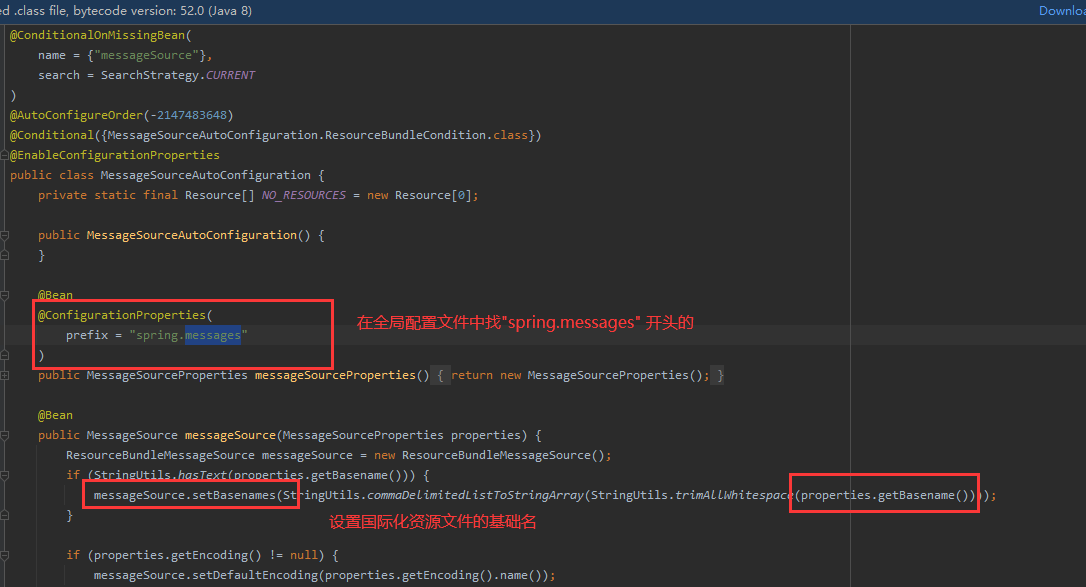Click ResourceBundleCondition in @Conditional annotation

tap(405, 135)
